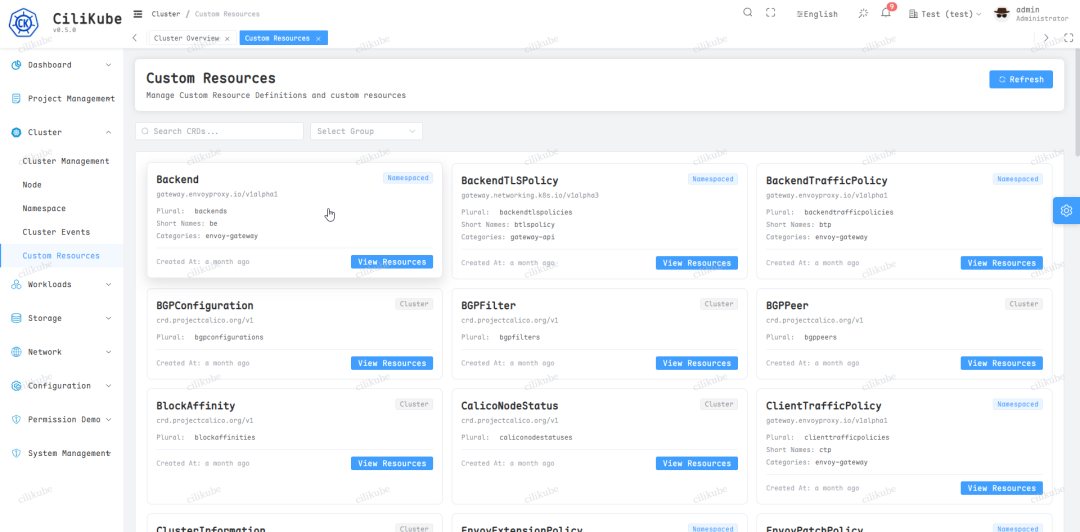1080x532 pixels.
Task: Open the Select Group dropdown
Action: pos(366,131)
